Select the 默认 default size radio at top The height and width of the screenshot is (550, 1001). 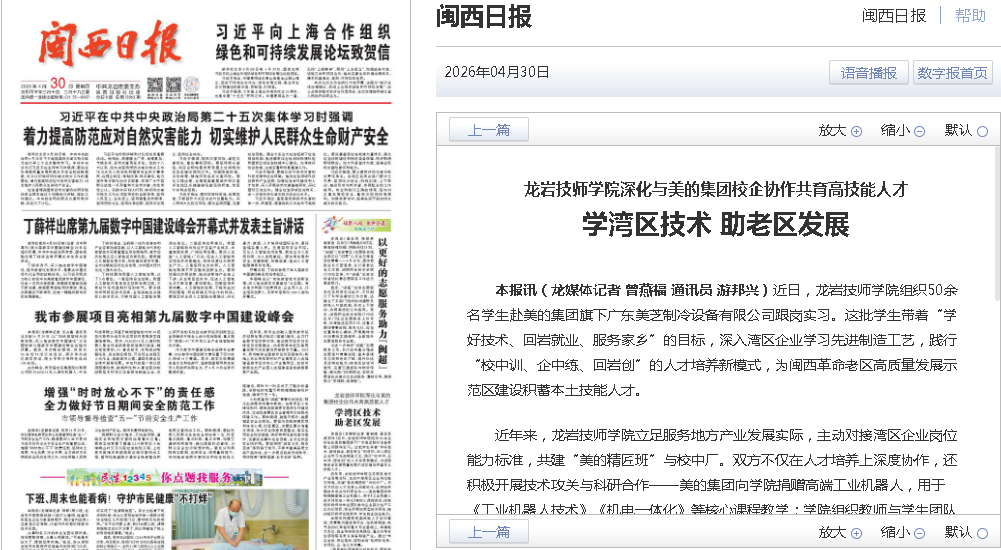(982, 131)
